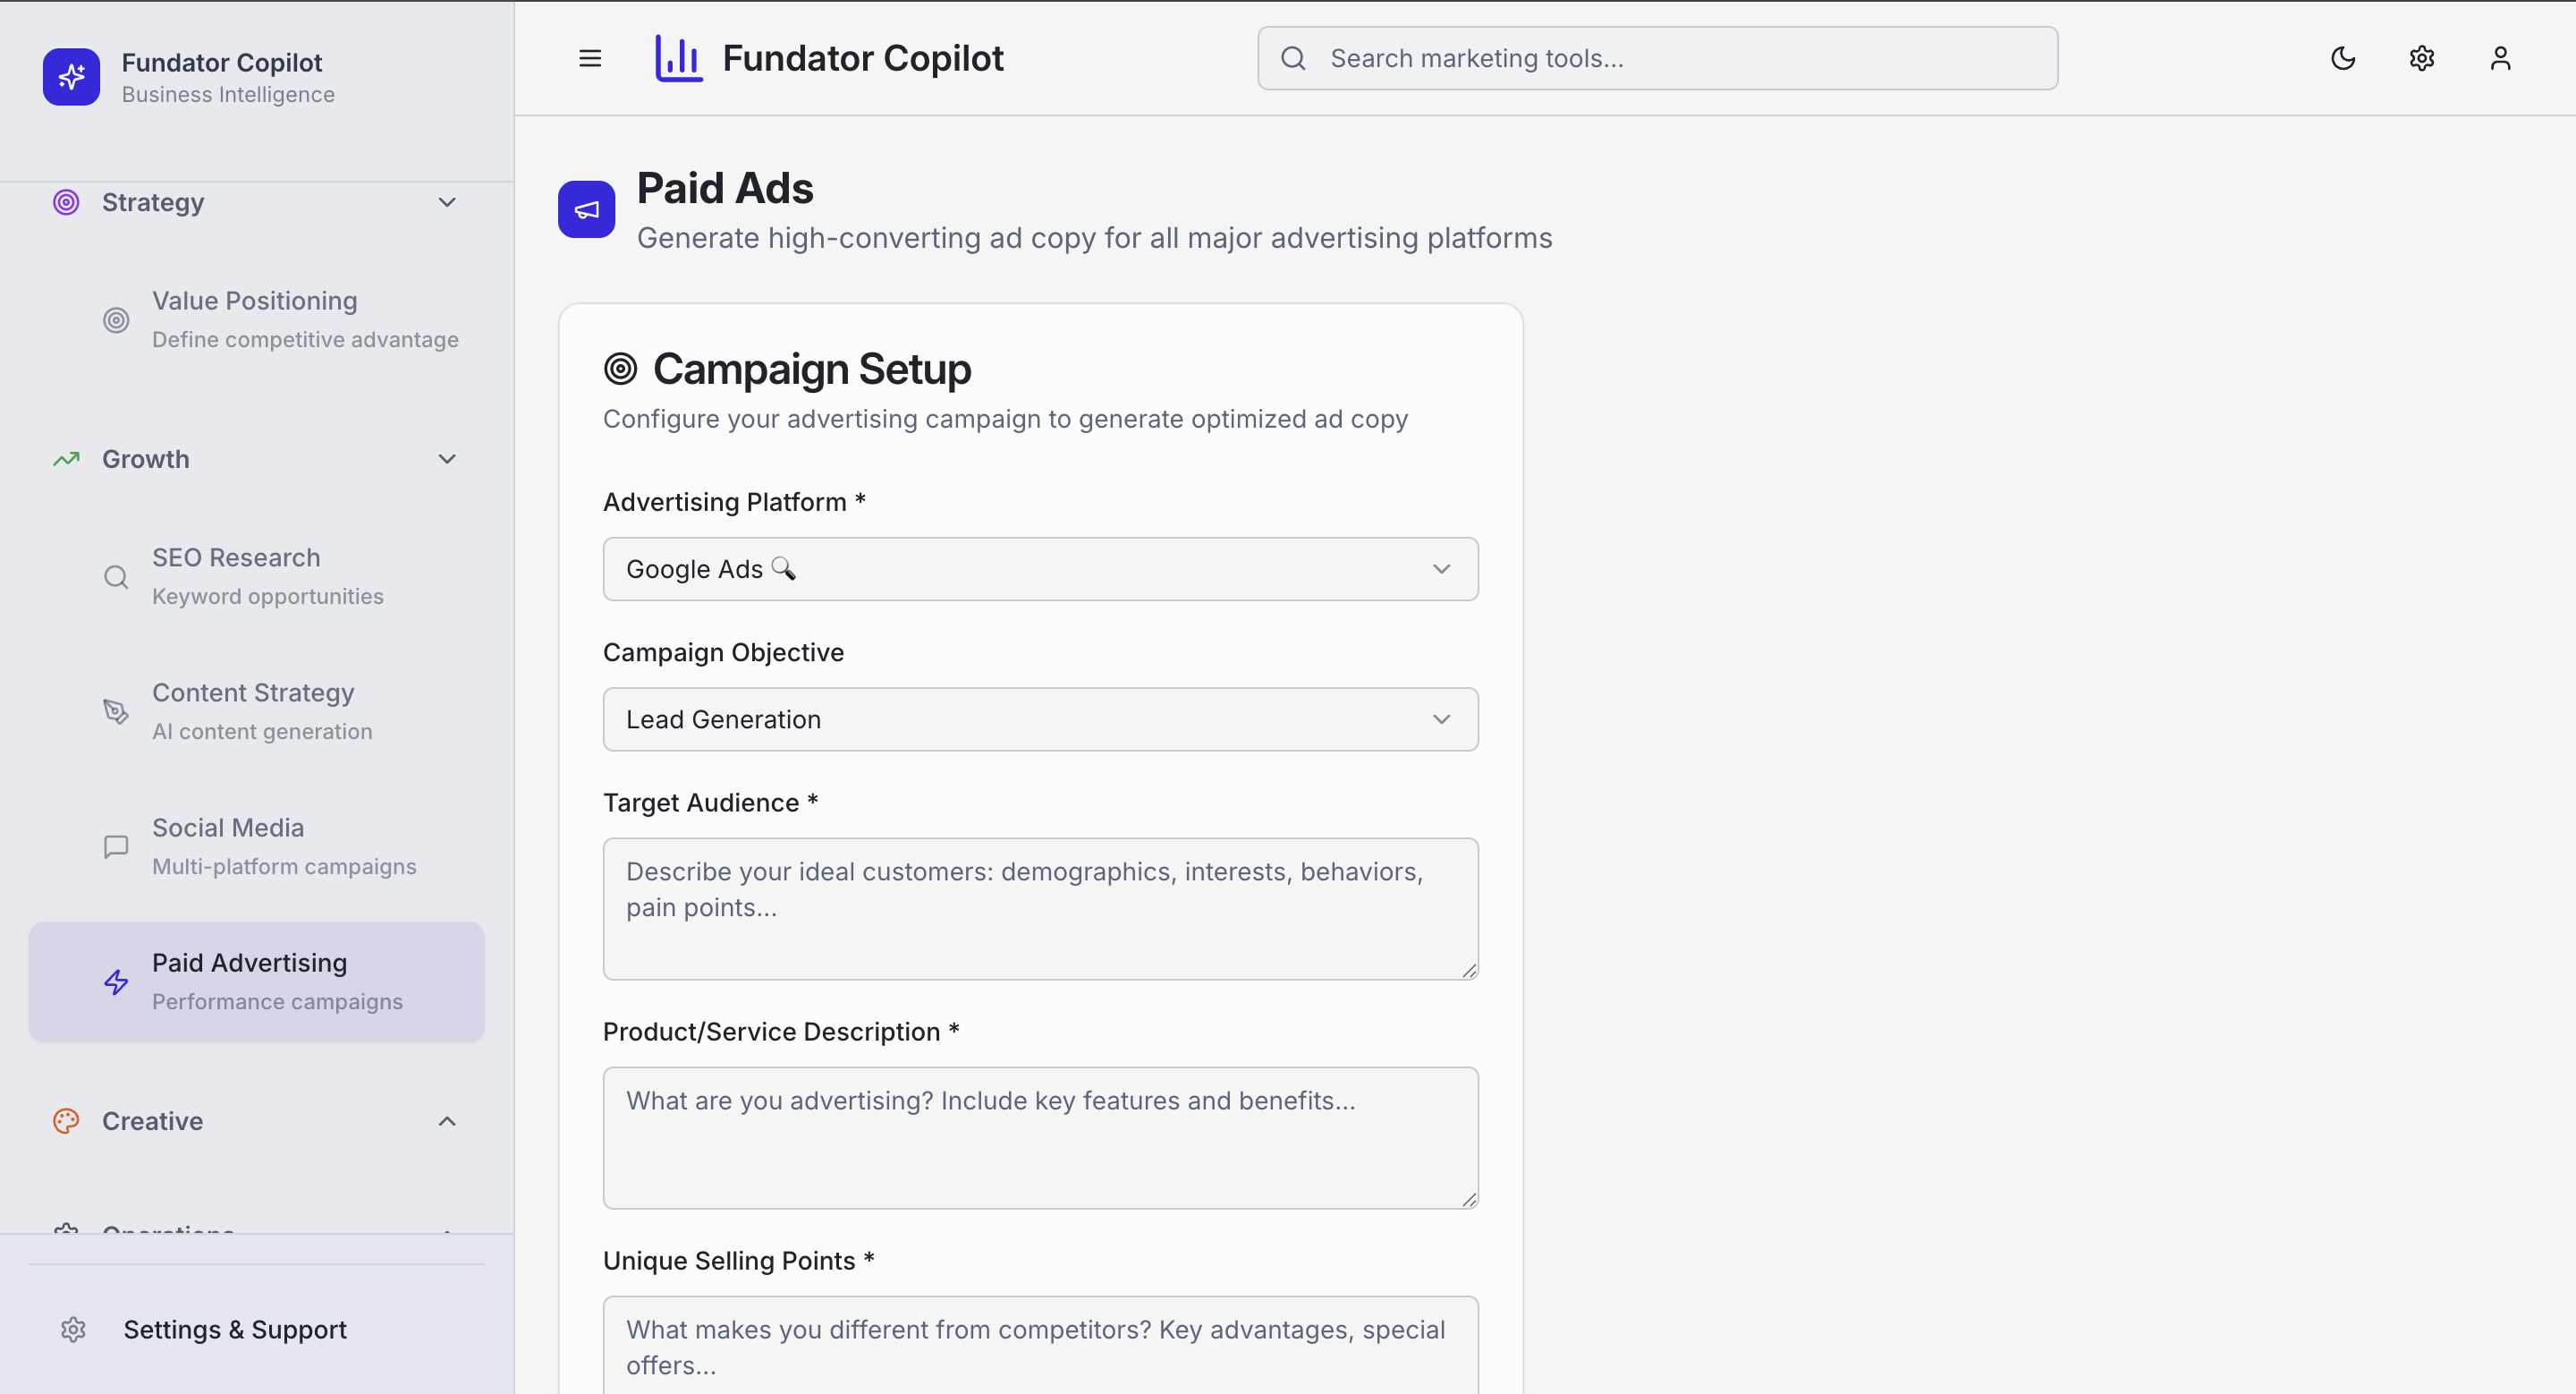Open Advertising Platform dropdown showing Google Ads
This screenshot has height=1394, width=2576.
click(x=1040, y=569)
